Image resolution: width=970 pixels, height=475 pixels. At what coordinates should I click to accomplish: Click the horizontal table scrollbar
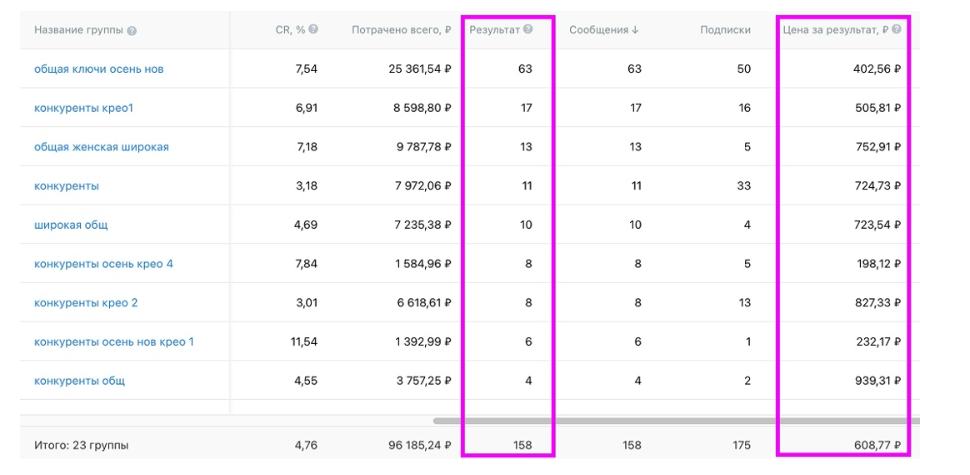[676, 421]
